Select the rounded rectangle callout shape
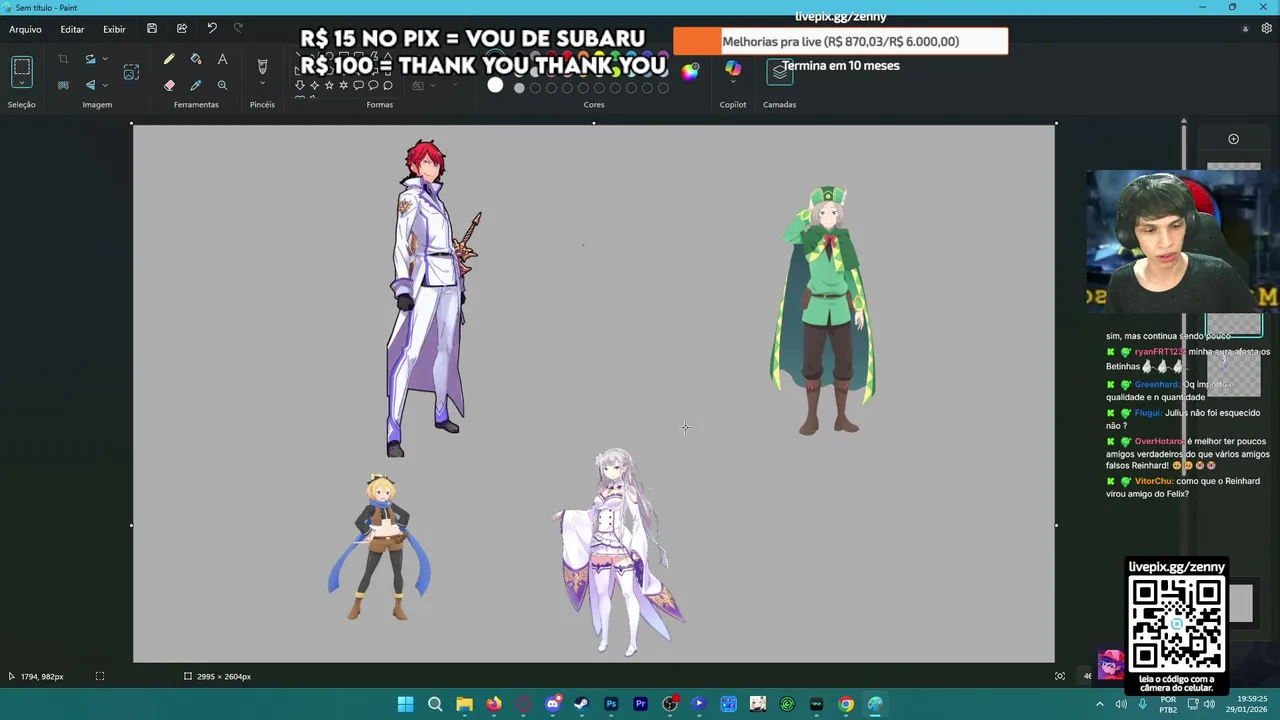The height and width of the screenshot is (720, 1280). (358, 86)
